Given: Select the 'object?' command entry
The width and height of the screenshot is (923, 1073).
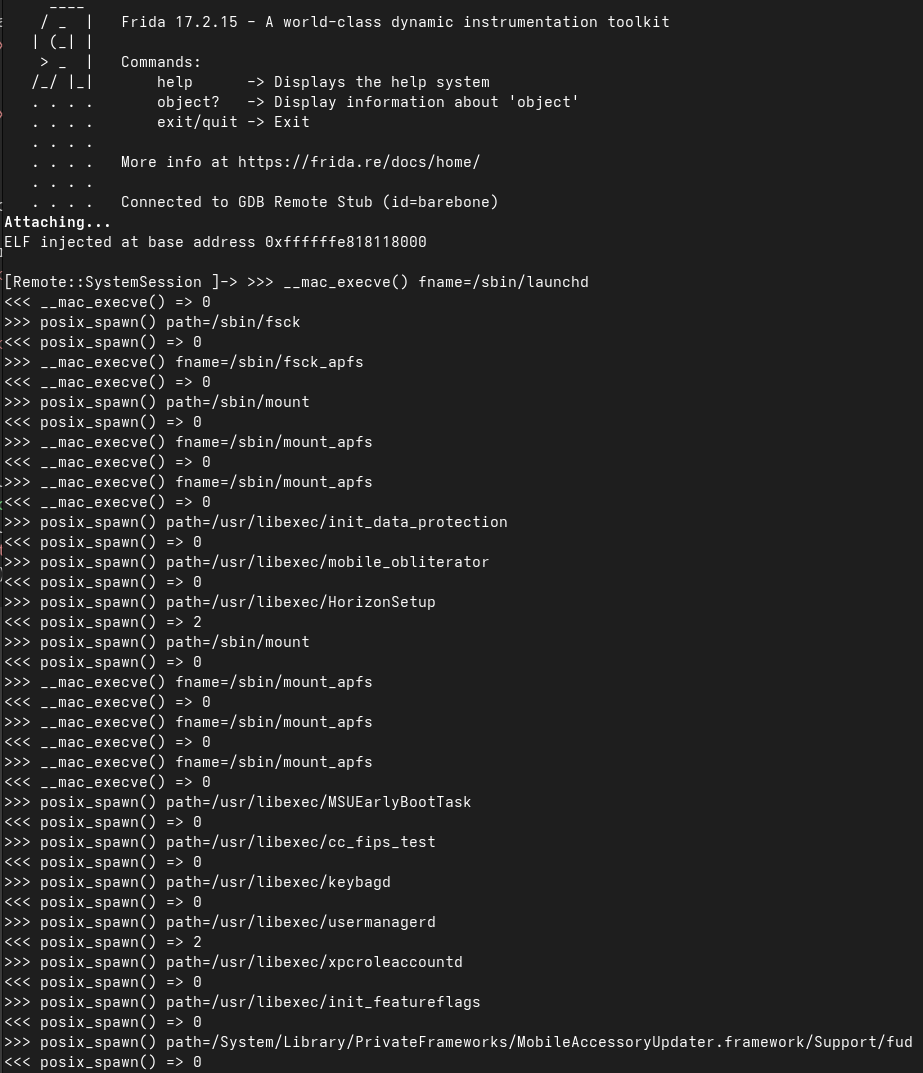Looking at the screenshot, I should 368,102.
